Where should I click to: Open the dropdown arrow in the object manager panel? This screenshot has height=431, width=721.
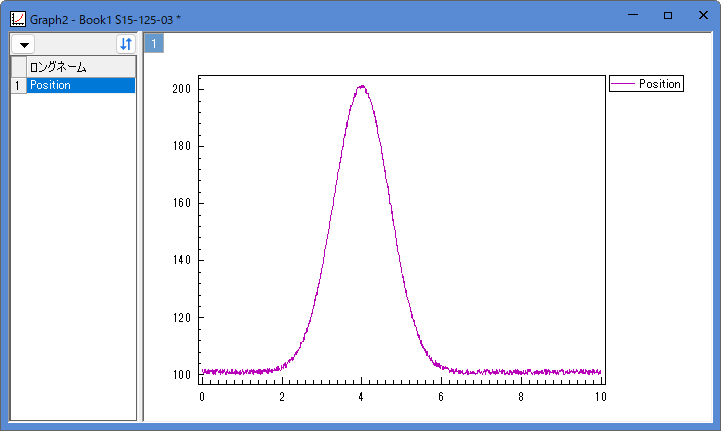[23, 45]
